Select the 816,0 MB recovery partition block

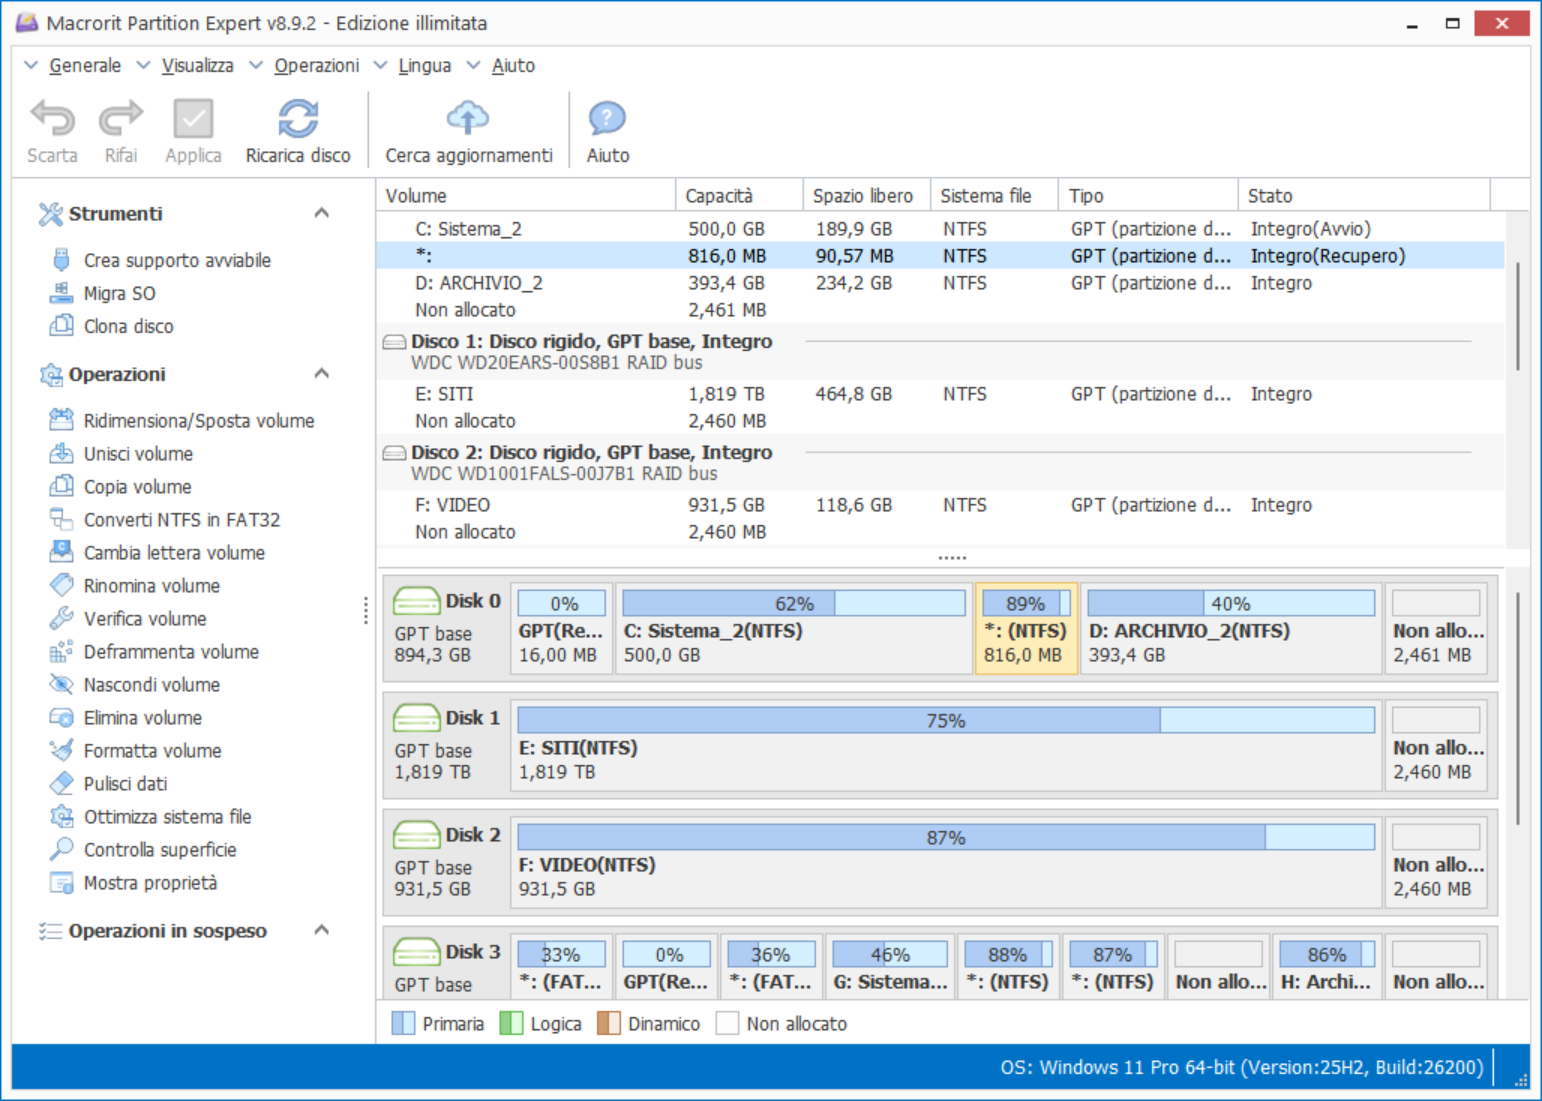coord(1026,629)
